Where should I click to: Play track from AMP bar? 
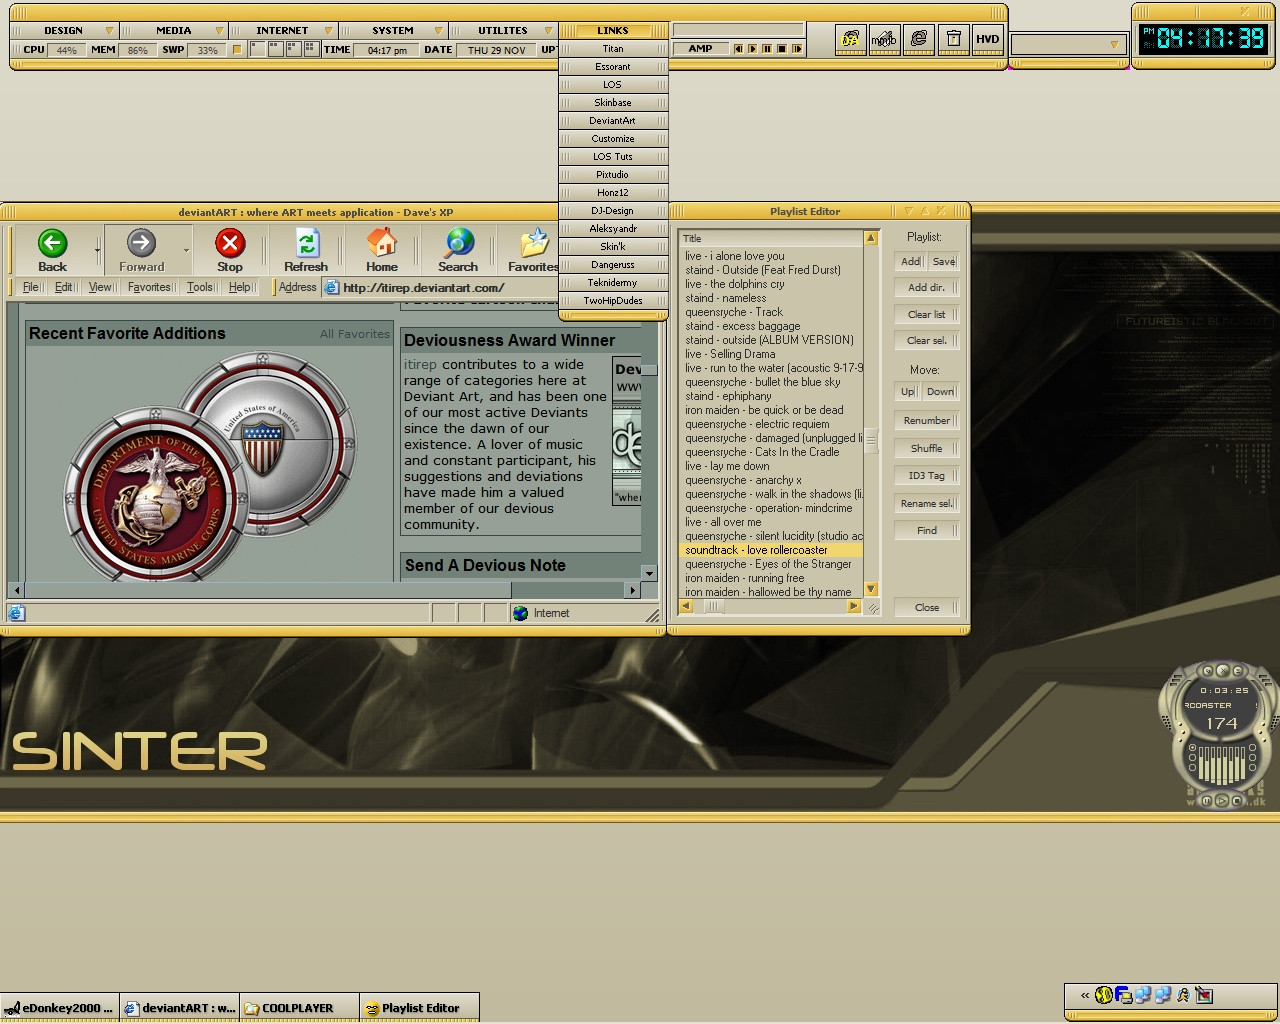753,49
